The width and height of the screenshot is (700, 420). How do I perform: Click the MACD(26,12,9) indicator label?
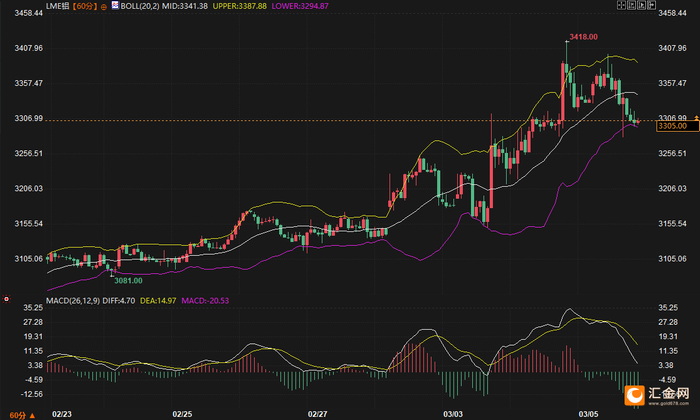pyautogui.click(x=73, y=301)
